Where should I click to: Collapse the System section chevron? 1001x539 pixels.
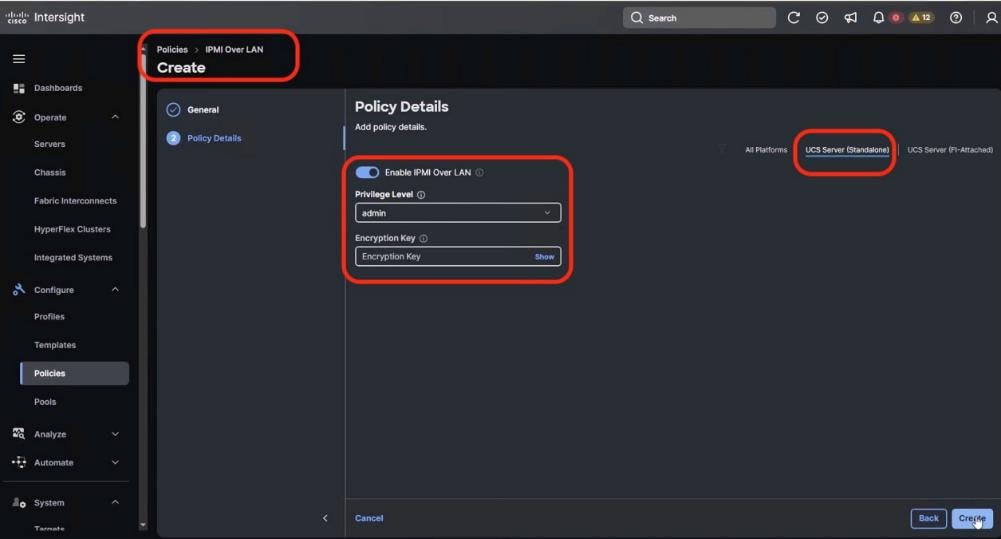tap(115, 503)
